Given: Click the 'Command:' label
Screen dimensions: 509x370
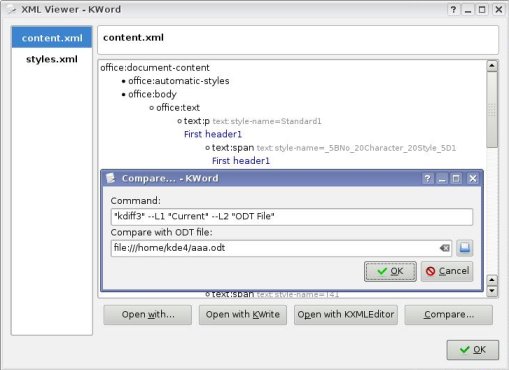Looking at the screenshot, I should point(136,201).
